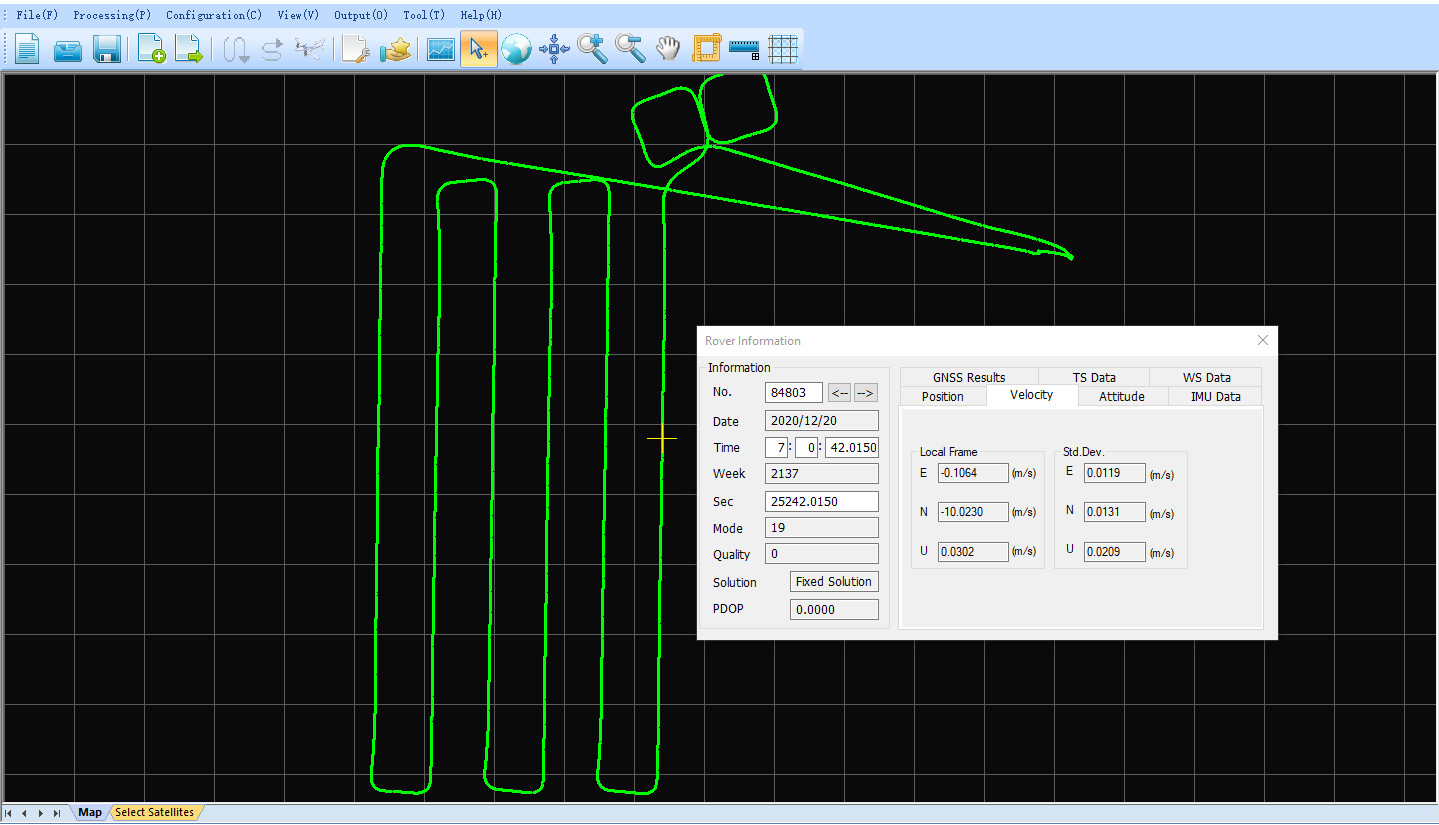This screenshot has width=1439, height=825.
Task: Click the blue ruler distance icon
Action: pos(745,49)
